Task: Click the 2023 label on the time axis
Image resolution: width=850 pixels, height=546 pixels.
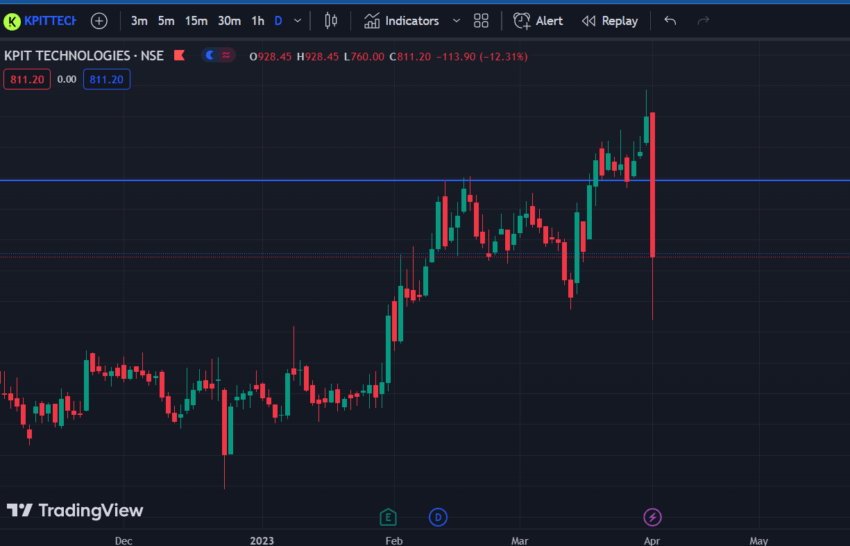Action: click(x=262, y=541)
